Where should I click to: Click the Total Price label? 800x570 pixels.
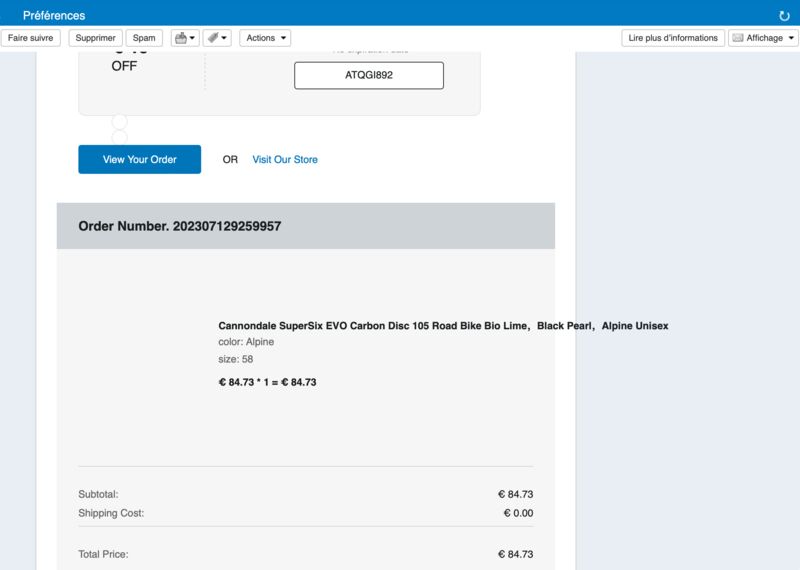[x=103, y=554]
